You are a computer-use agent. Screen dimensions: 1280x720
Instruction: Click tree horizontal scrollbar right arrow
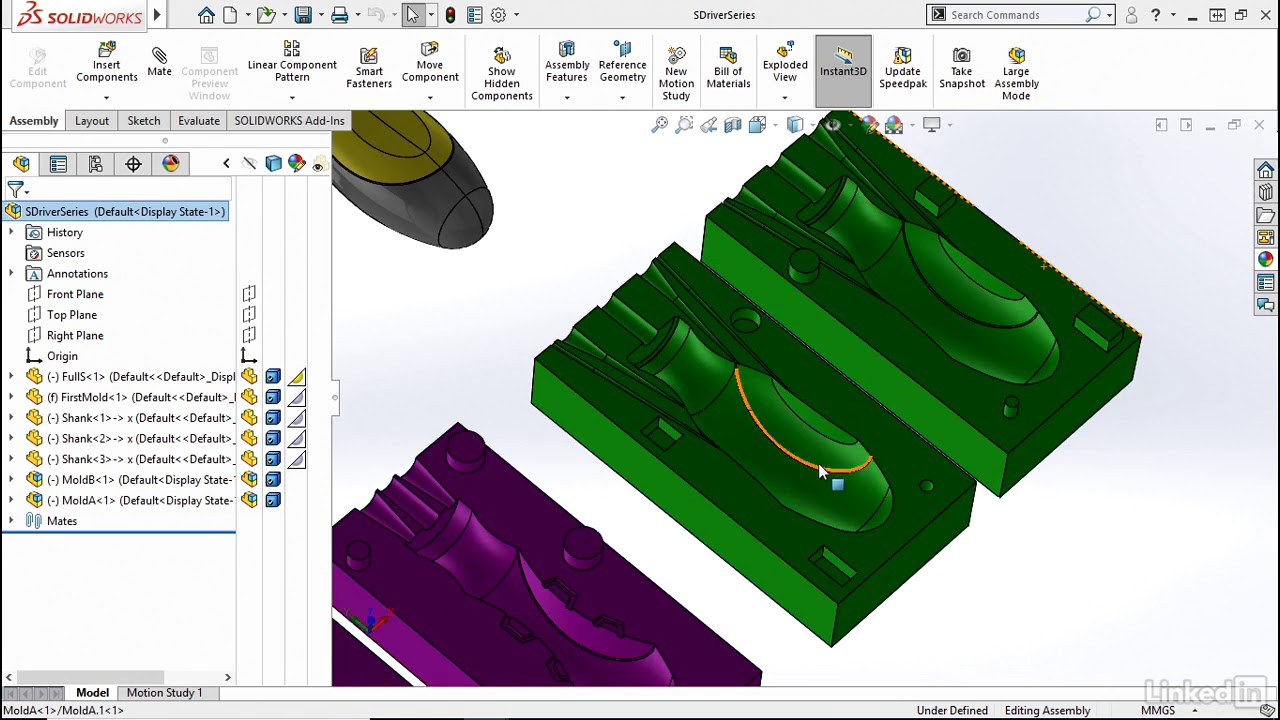click(x=227, y=678)
